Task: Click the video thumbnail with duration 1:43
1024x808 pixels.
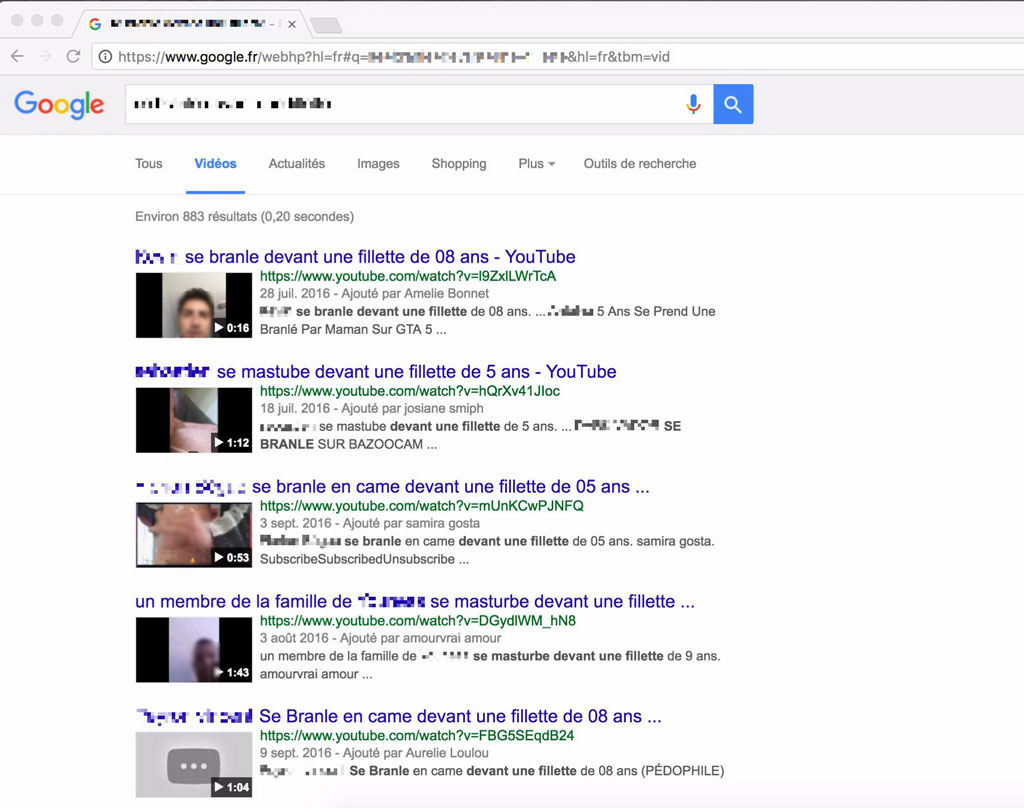Action: (x=193, y=650)
